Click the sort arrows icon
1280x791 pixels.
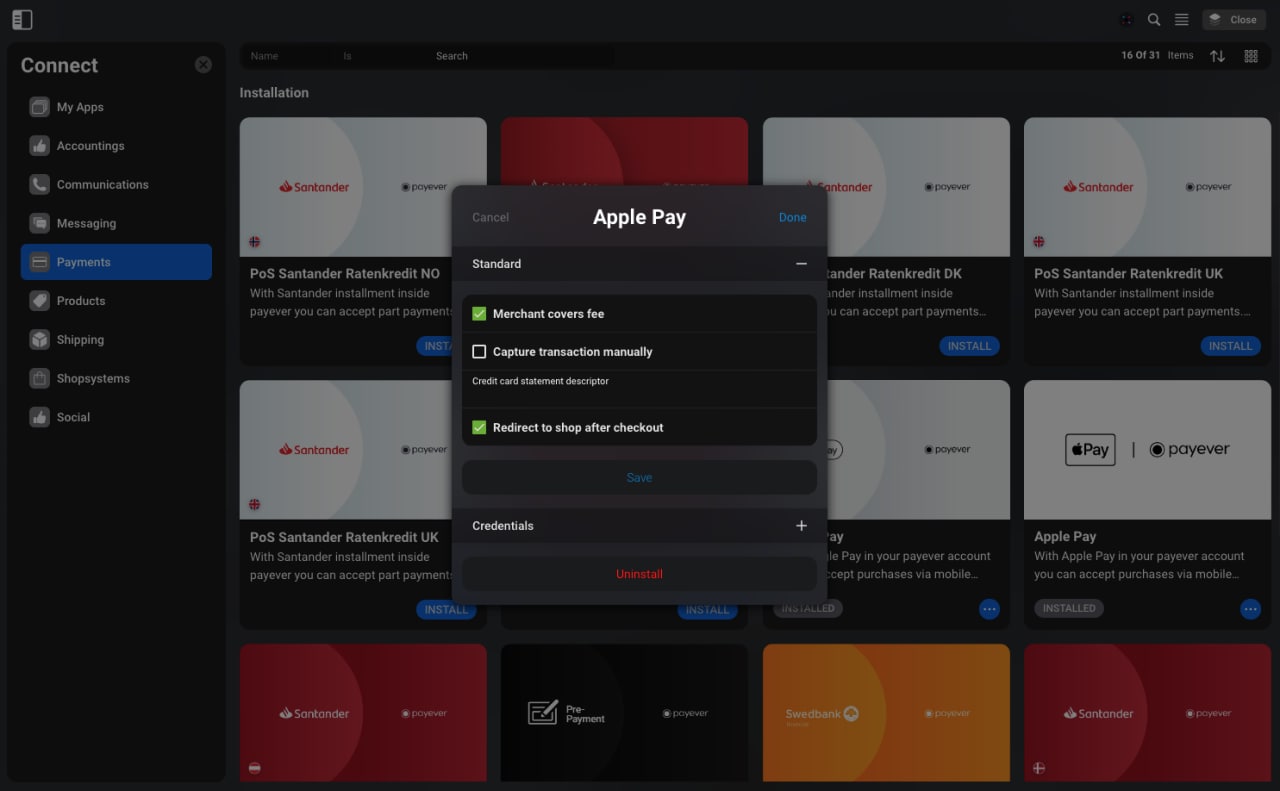(1217, 56)
